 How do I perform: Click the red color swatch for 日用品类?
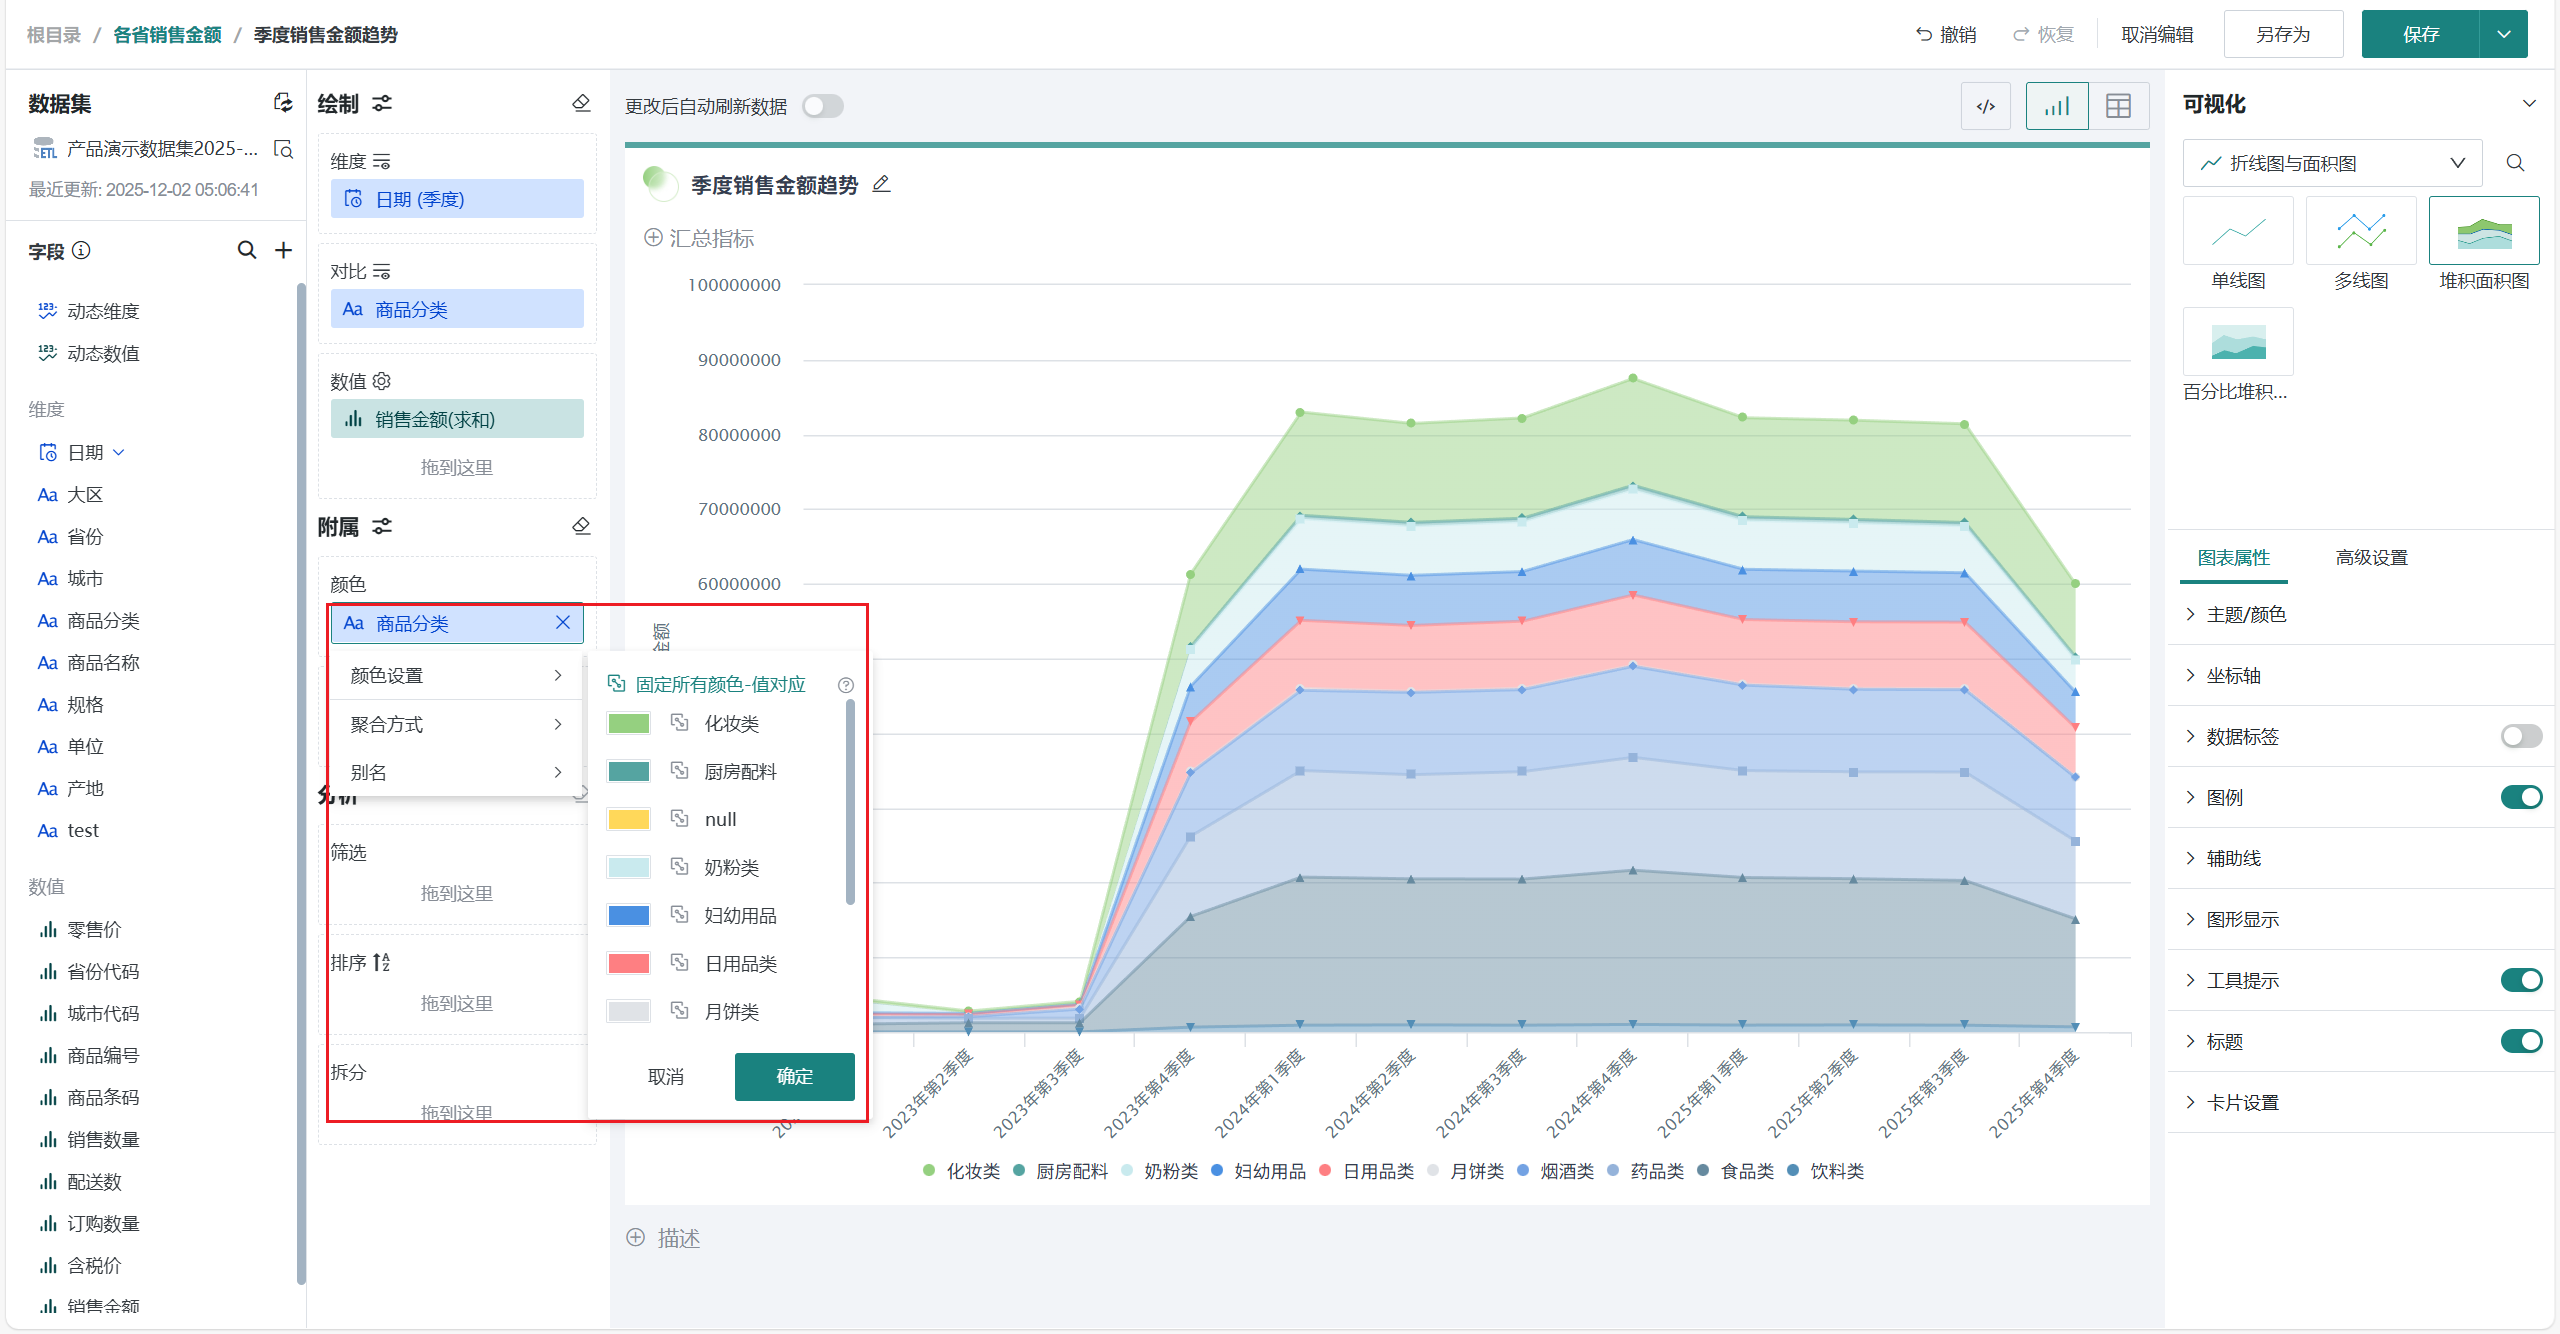pyautogui.click(x=629, y=963)
